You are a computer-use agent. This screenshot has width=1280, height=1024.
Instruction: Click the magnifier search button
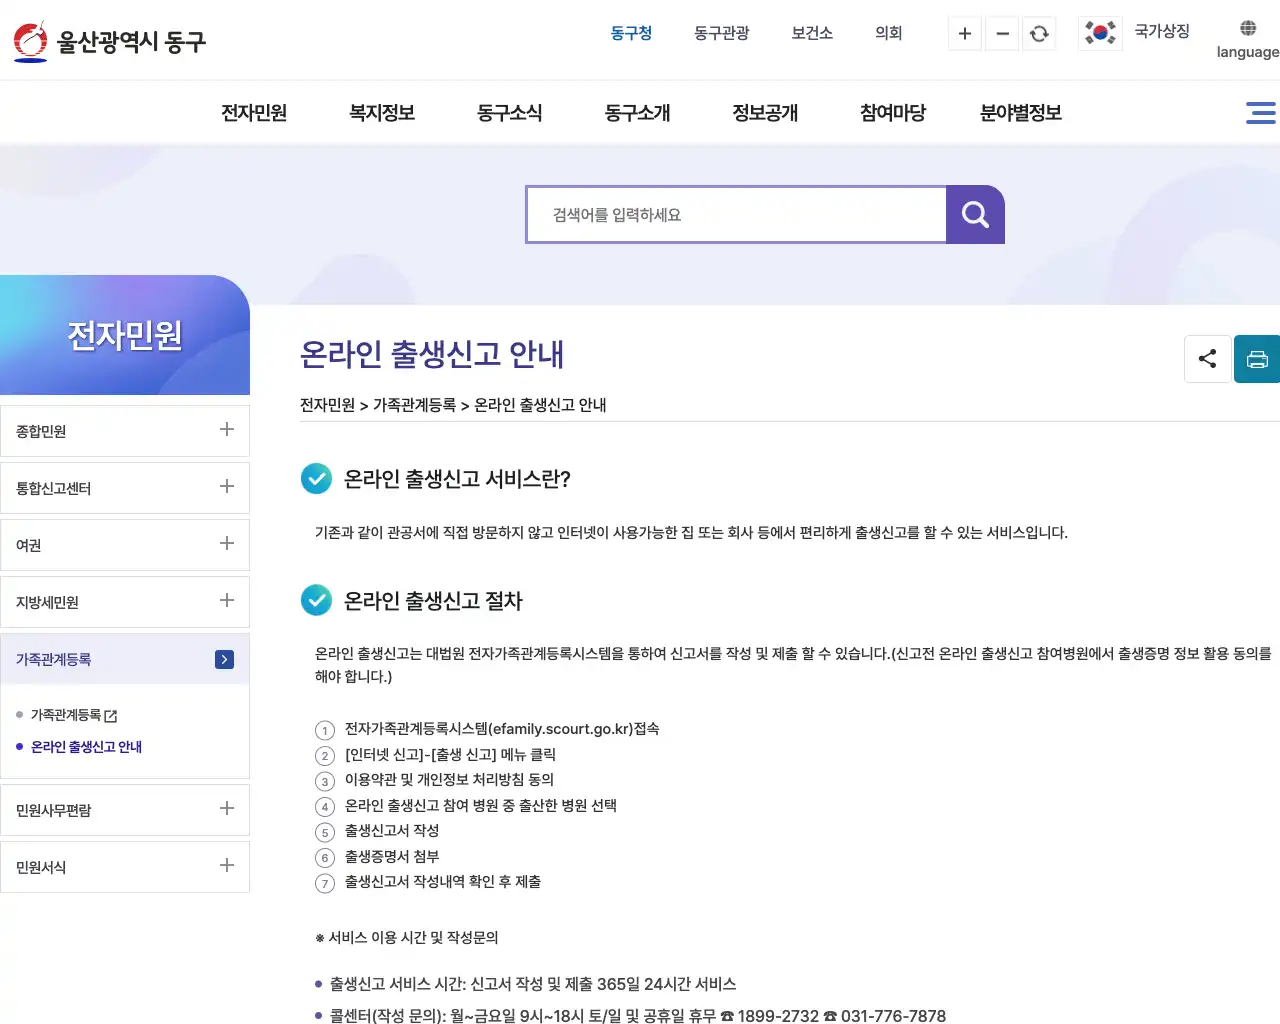coord(975,214)
